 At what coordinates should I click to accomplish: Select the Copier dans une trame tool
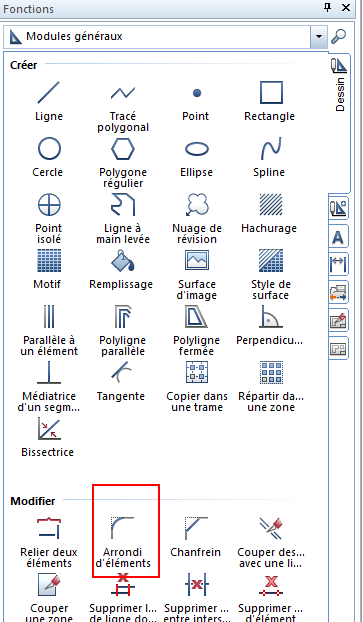point(197,386)
